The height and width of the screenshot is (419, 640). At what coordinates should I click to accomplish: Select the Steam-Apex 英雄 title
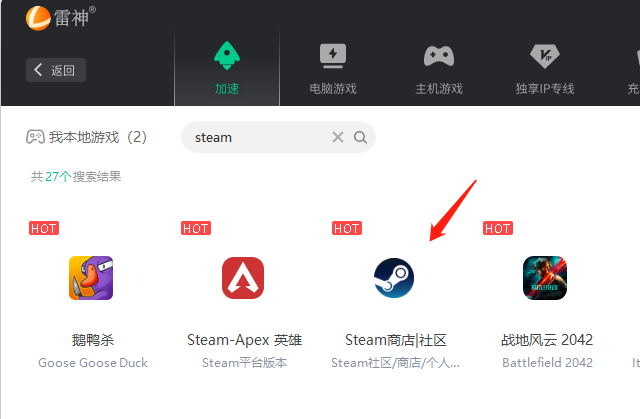click(x=244, y=340)
